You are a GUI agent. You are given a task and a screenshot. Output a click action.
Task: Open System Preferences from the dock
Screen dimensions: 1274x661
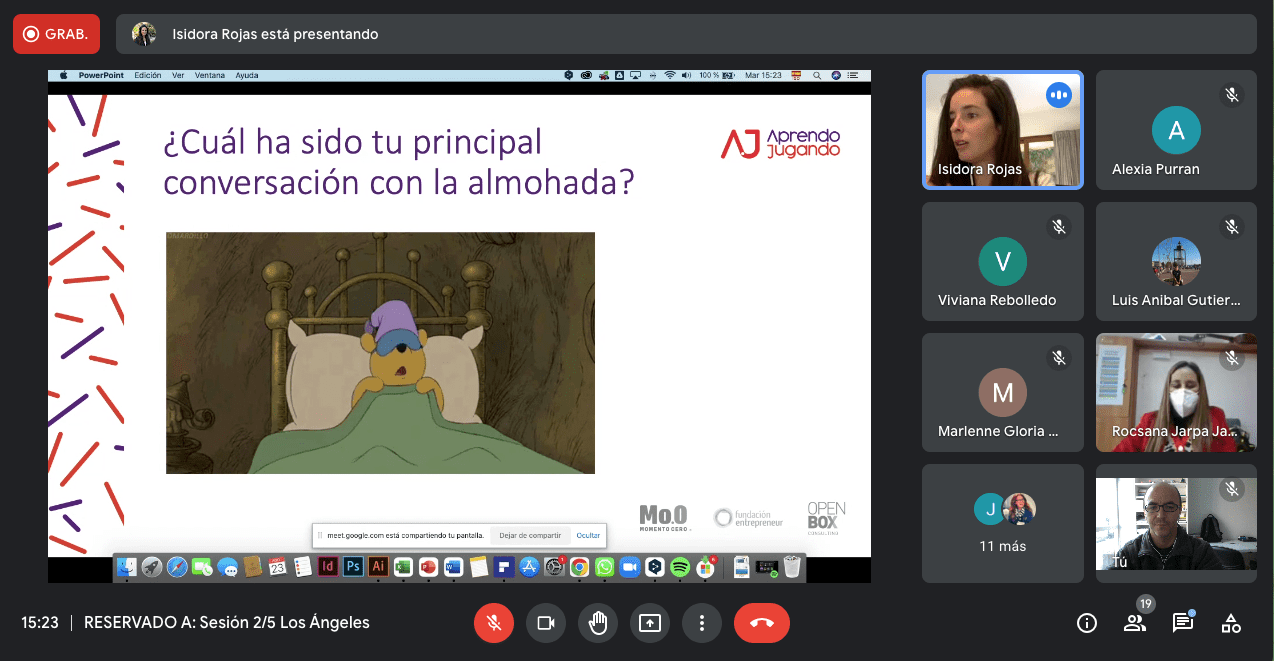554,567
